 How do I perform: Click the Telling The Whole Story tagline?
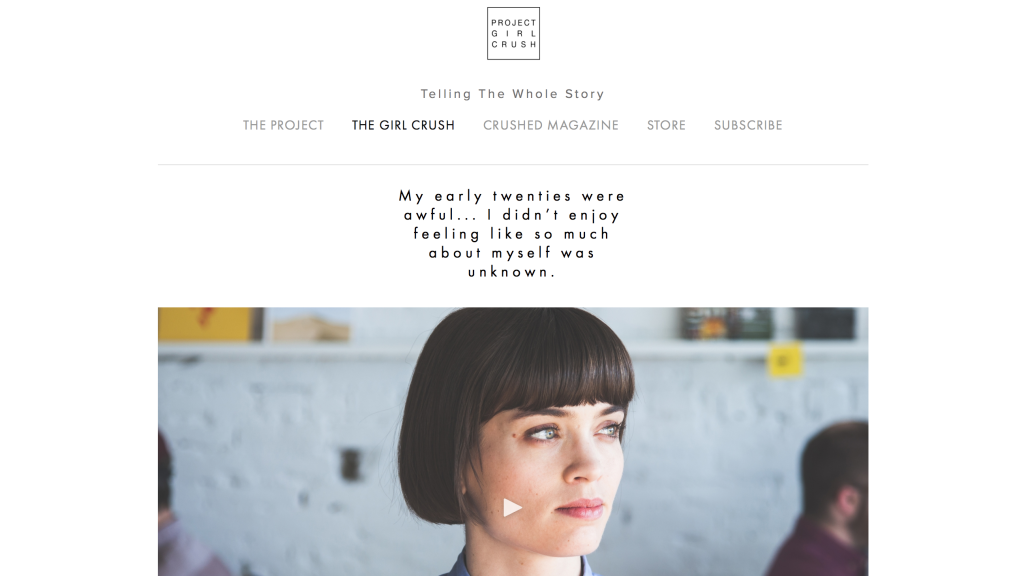(x=513, y=94)
